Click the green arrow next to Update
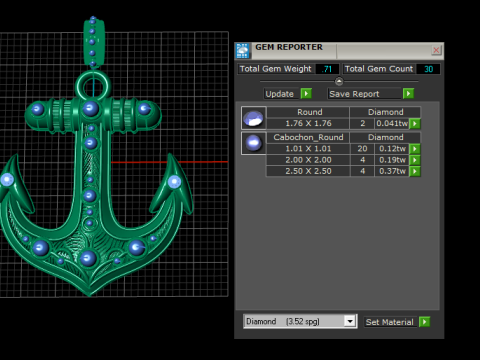Viewport: 480px width, 360px height. point(306,94)
